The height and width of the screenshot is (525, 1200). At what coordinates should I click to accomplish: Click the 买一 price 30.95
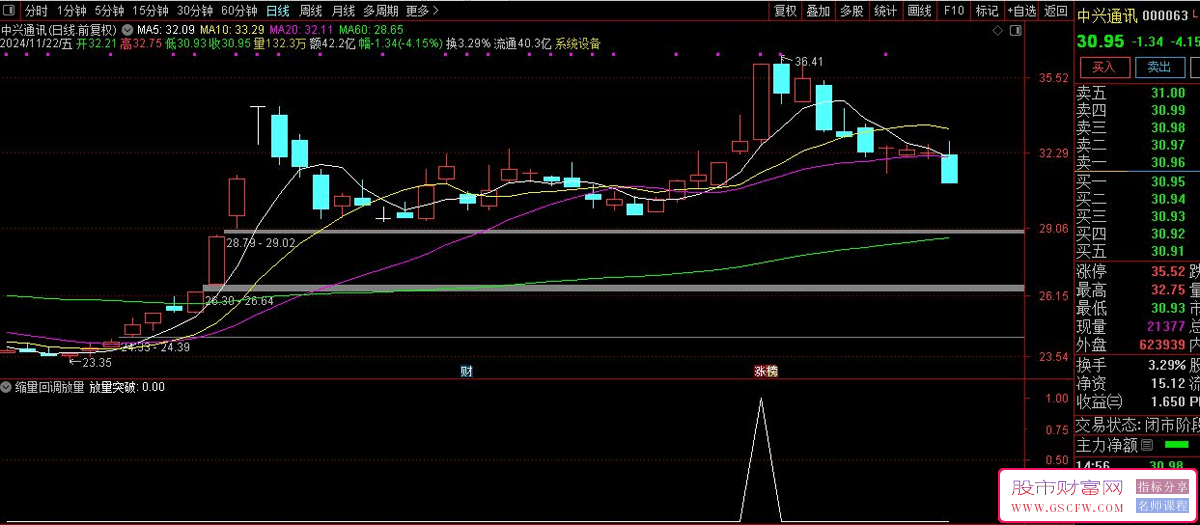[1168, 182]
